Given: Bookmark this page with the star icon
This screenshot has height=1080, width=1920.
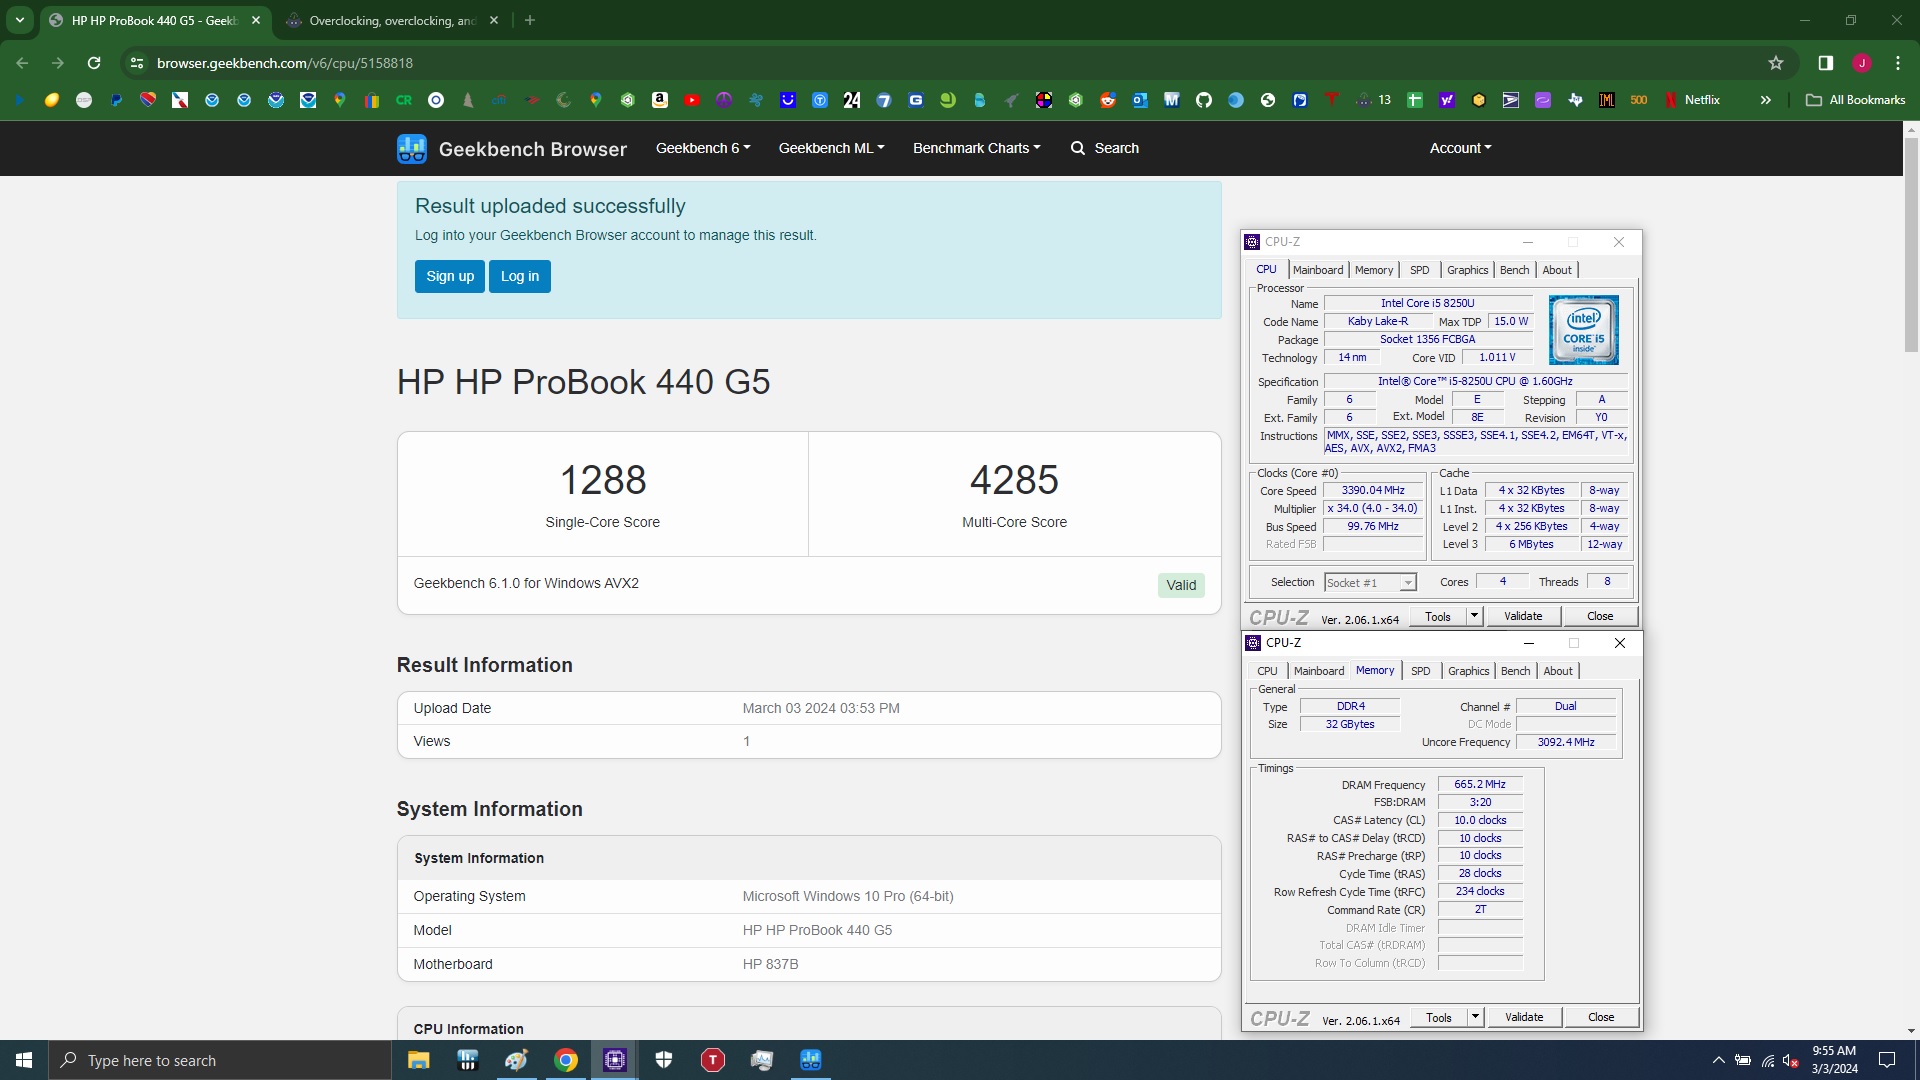Looking at the screenshot, I should point(1776,63).
